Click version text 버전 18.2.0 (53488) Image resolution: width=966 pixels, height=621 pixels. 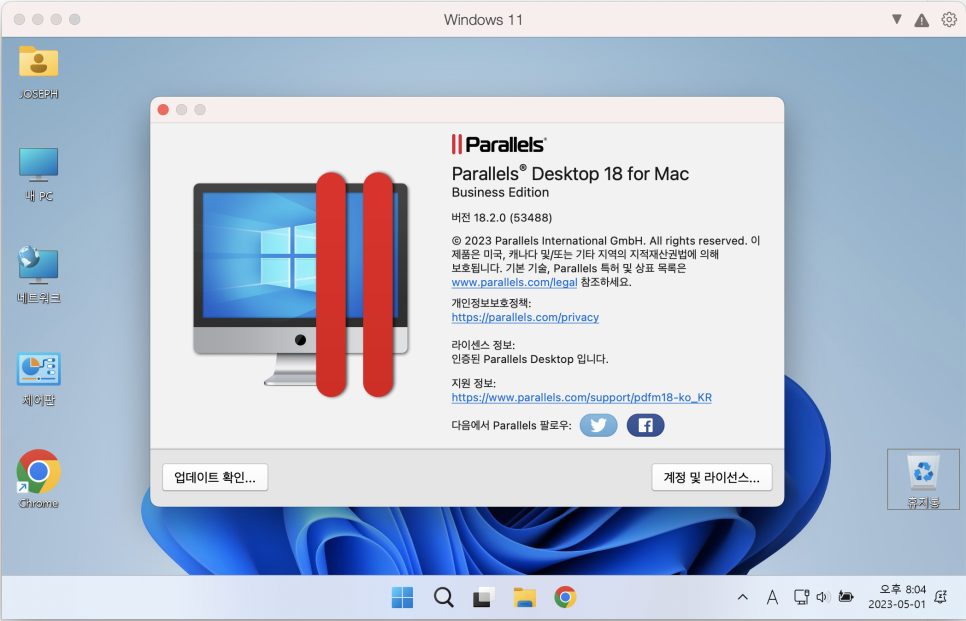(x=501, y=217)
